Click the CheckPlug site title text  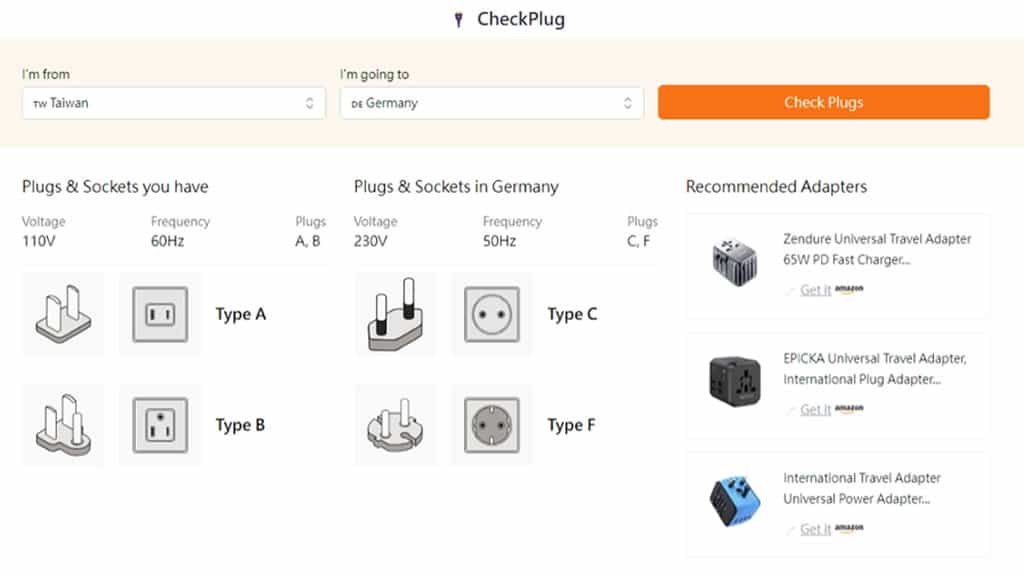(521, 20)
